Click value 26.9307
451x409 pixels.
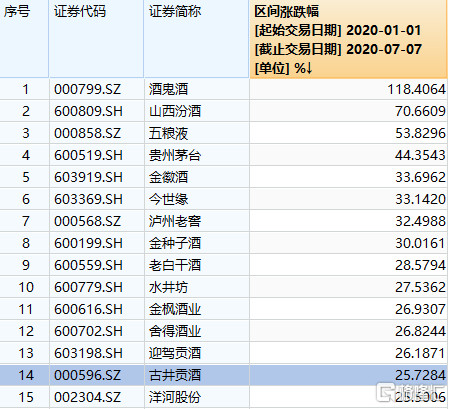[x=420, y=309]
